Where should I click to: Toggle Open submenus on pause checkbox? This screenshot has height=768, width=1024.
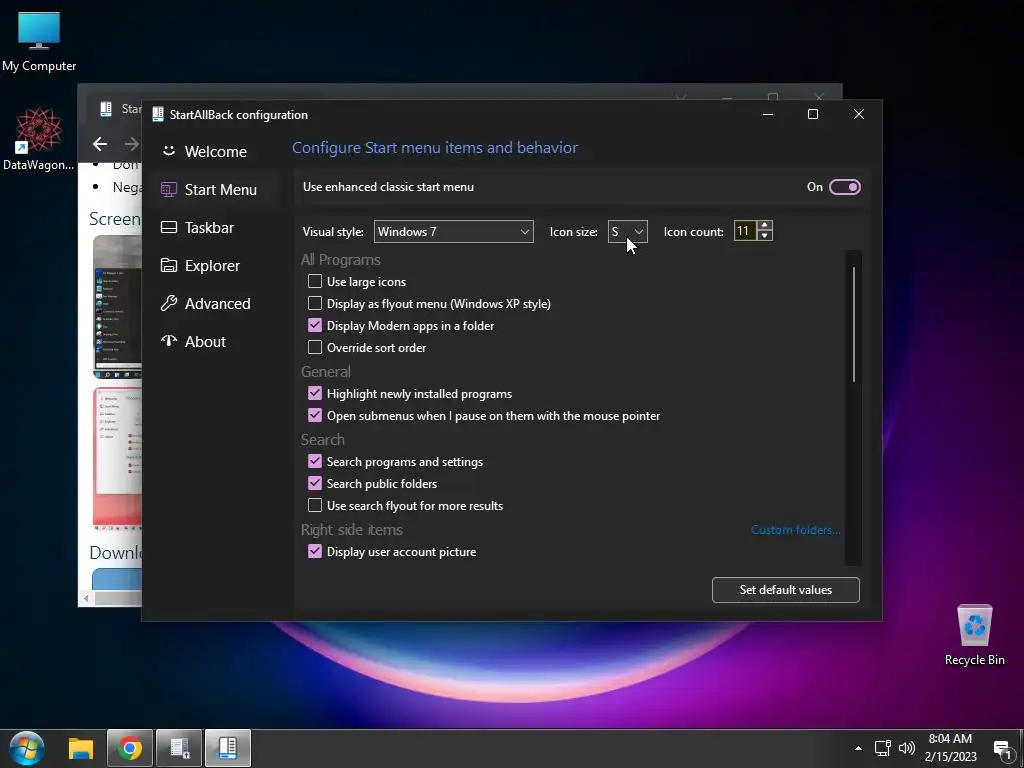[315, 415]
